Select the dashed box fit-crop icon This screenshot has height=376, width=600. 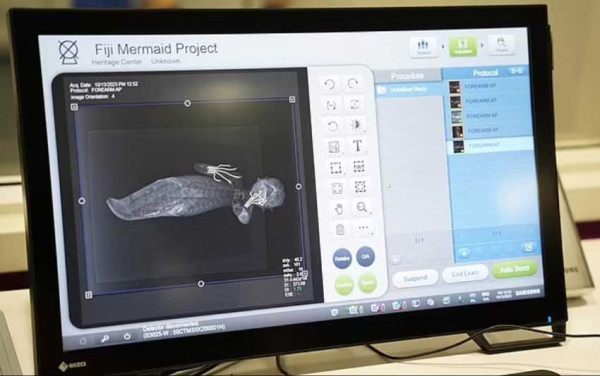click(x=360, y=187)
